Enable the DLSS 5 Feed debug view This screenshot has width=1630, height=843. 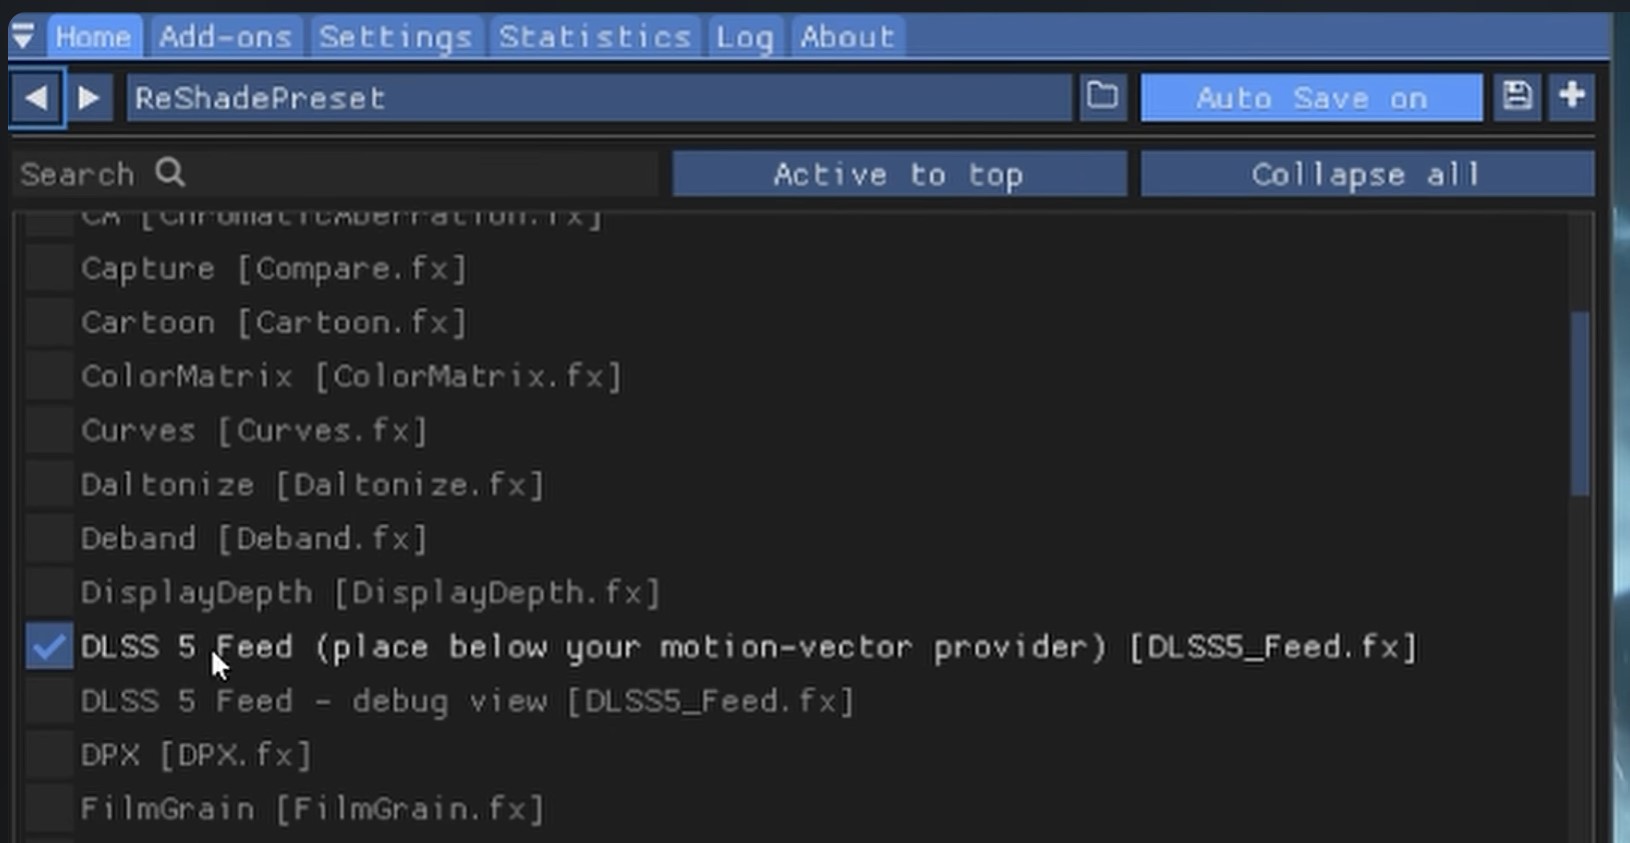tap(49, 701)
